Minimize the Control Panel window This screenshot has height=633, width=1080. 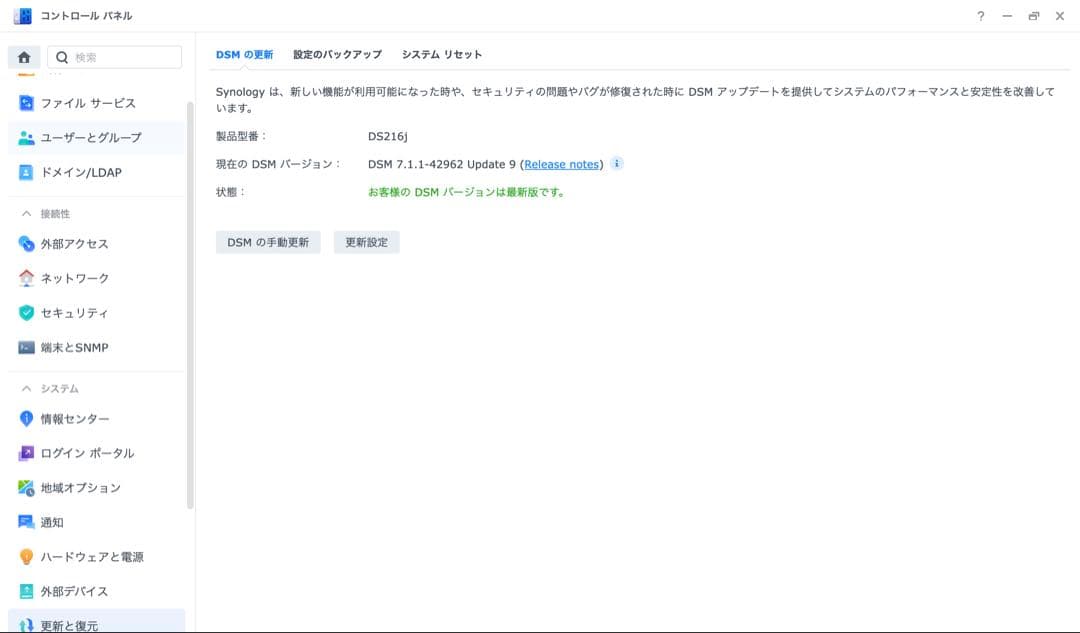coord(1007,16)
